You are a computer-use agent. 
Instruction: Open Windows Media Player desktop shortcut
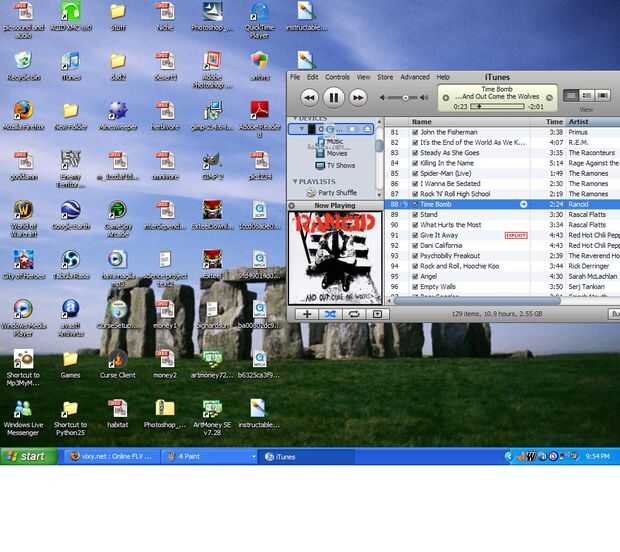tap(23, 318)
